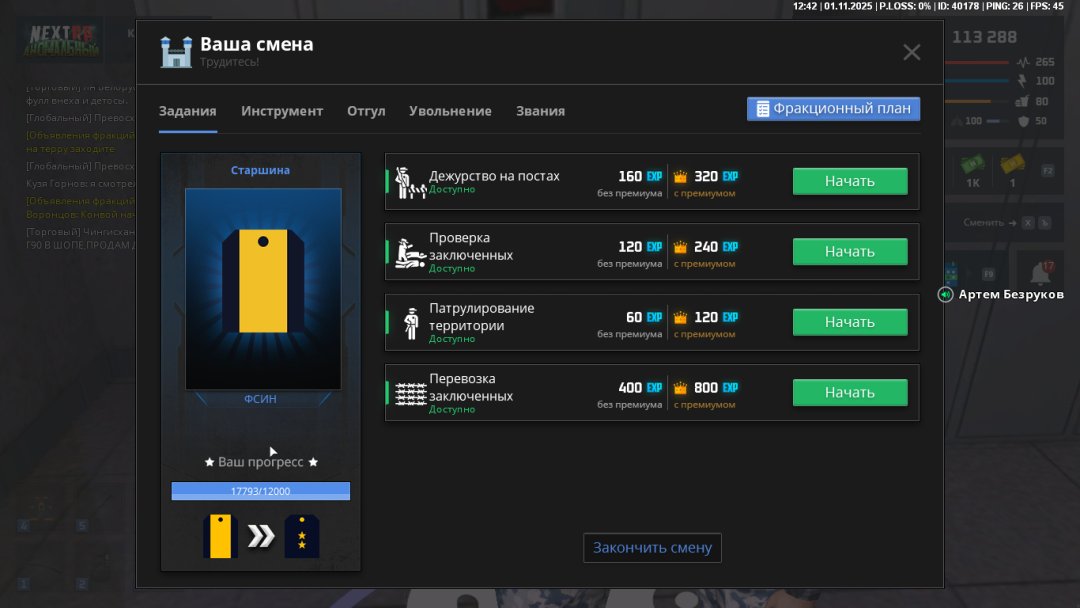Click the double chevron rank-up arrow
Screen dimensions: 1080x608
point(261,537)
